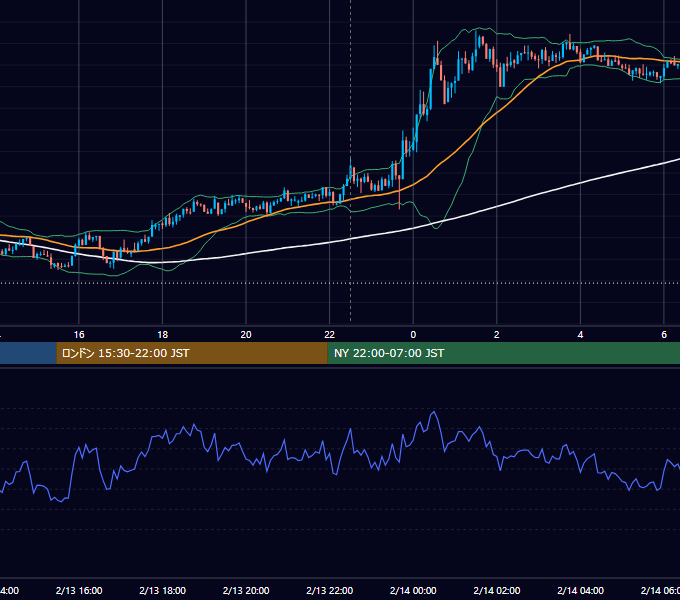Click the 2/13 20:00 date label

[246, 590]
